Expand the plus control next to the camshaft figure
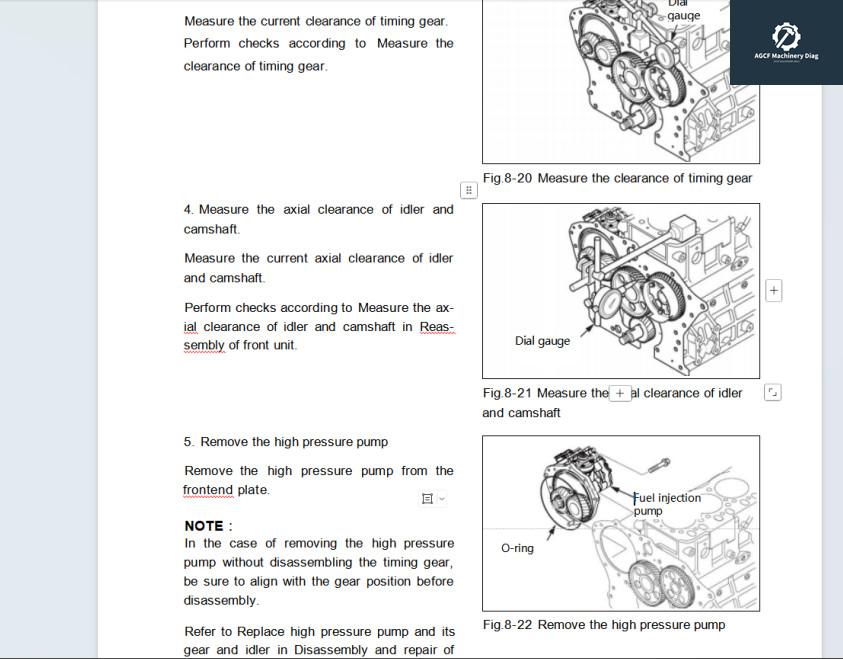Screen dimensions: 843x659 coord(773,289)
